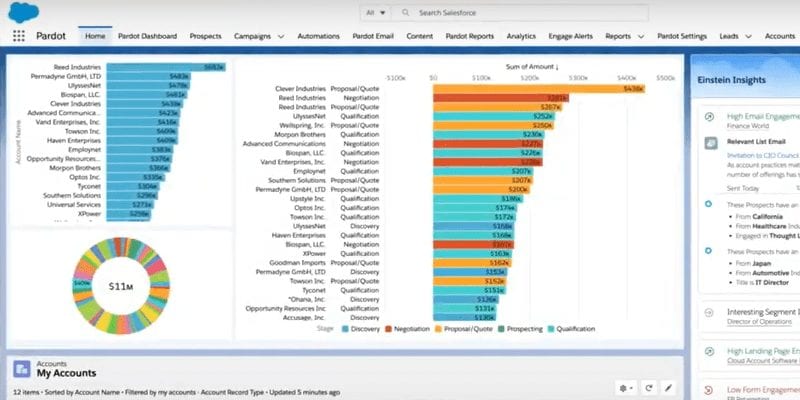800x400 pixels.
Task: Open the Finance World link
Action: [746, 126]
